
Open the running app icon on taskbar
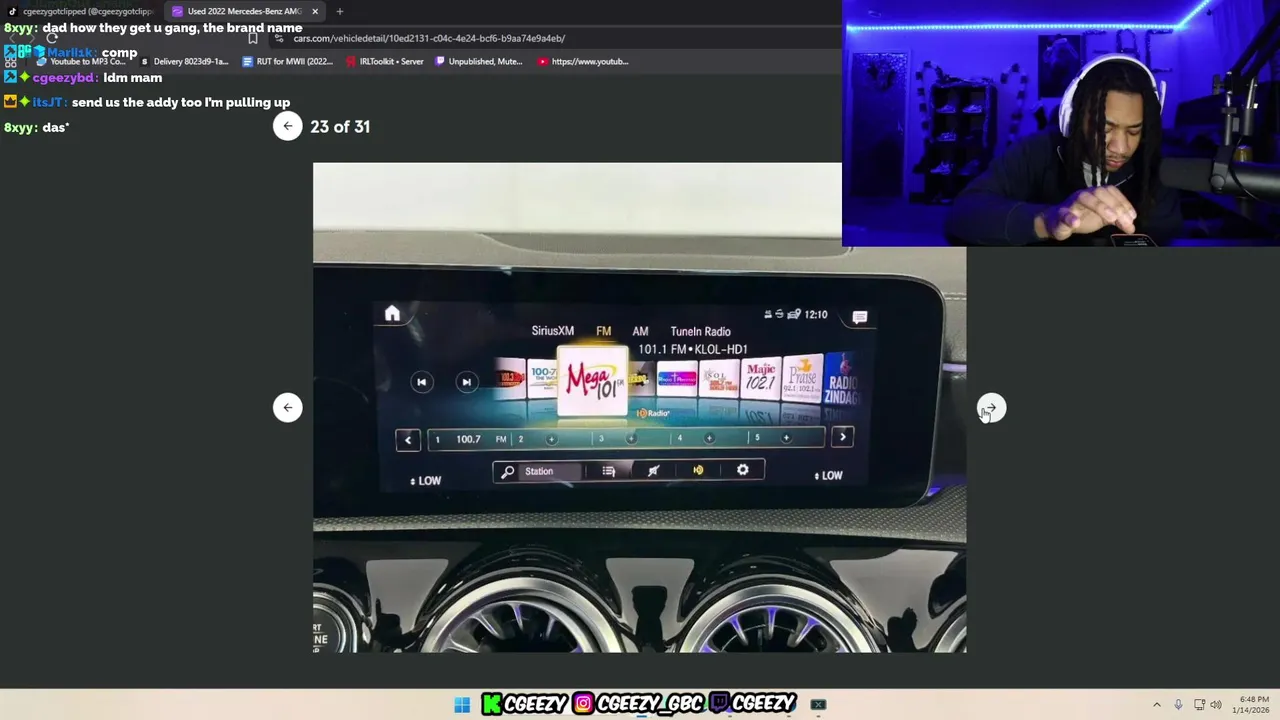tap(818, 705)
